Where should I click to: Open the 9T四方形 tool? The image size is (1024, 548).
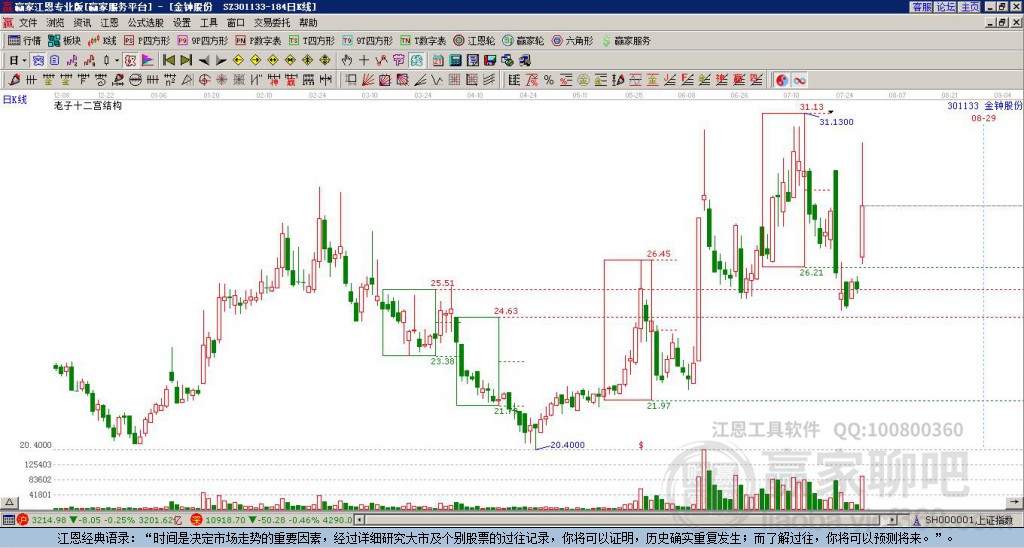click(367, 40)
